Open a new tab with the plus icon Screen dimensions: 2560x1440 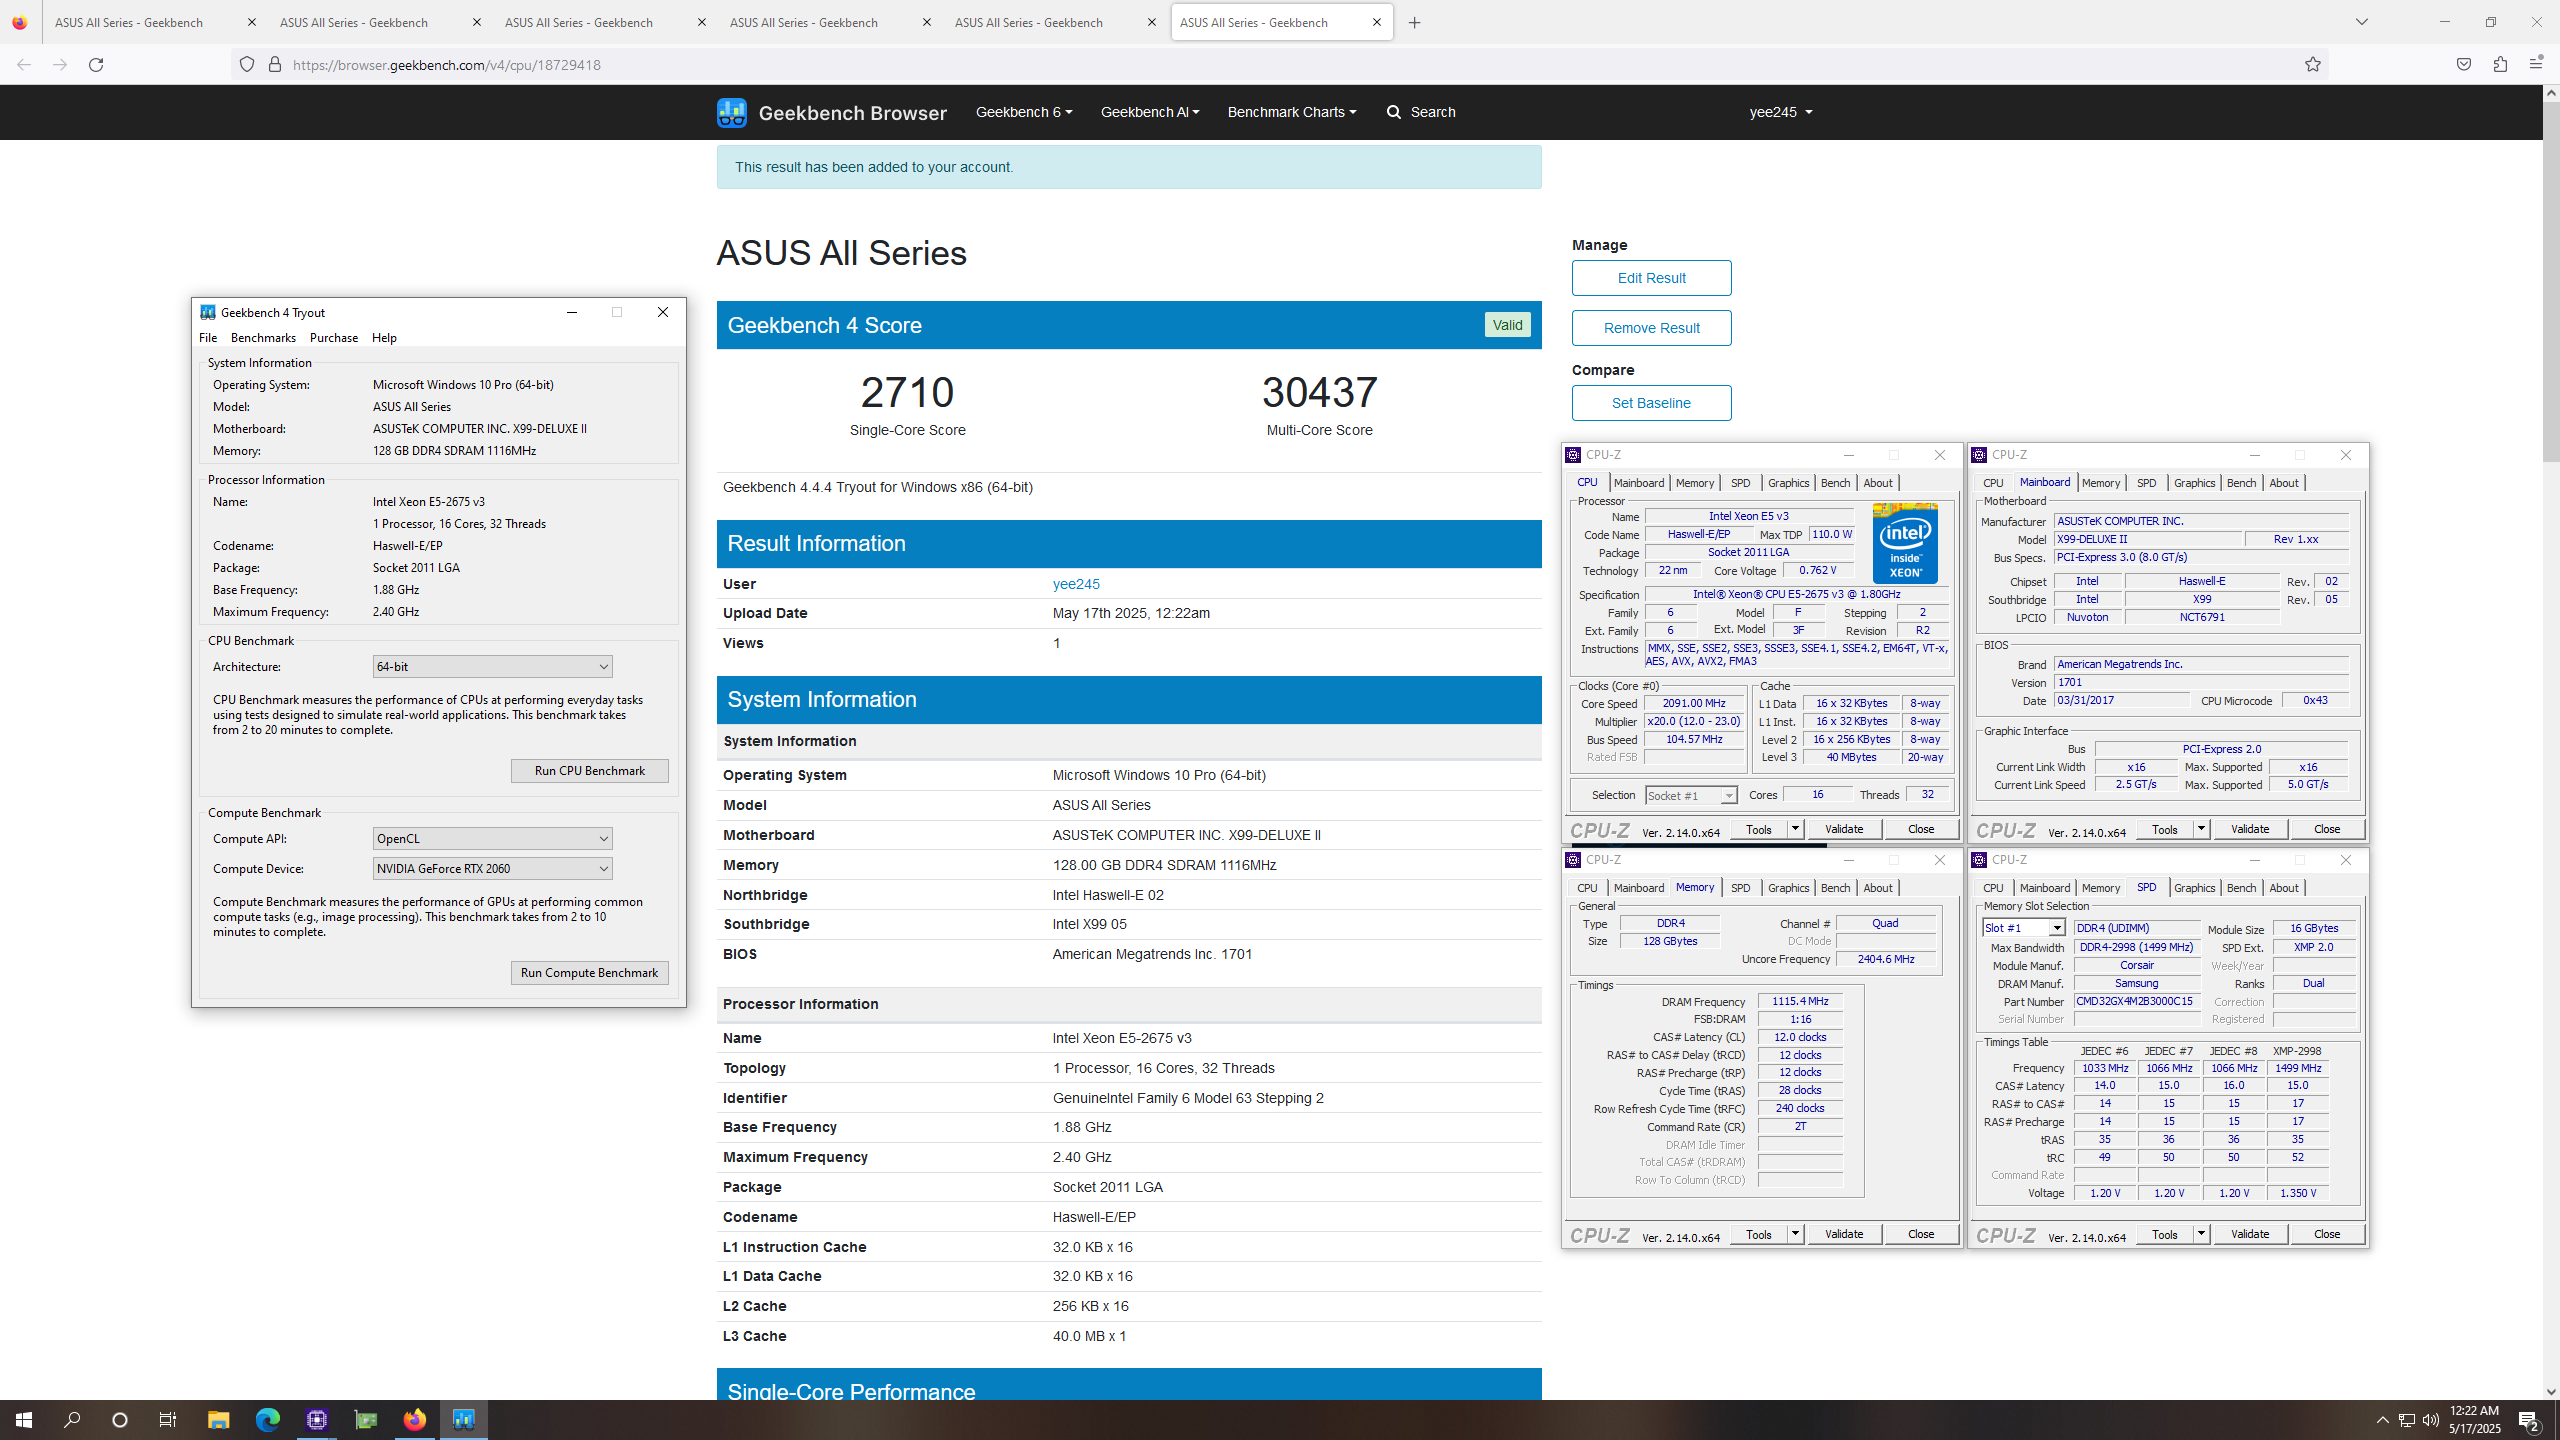tap(1414, 23)
